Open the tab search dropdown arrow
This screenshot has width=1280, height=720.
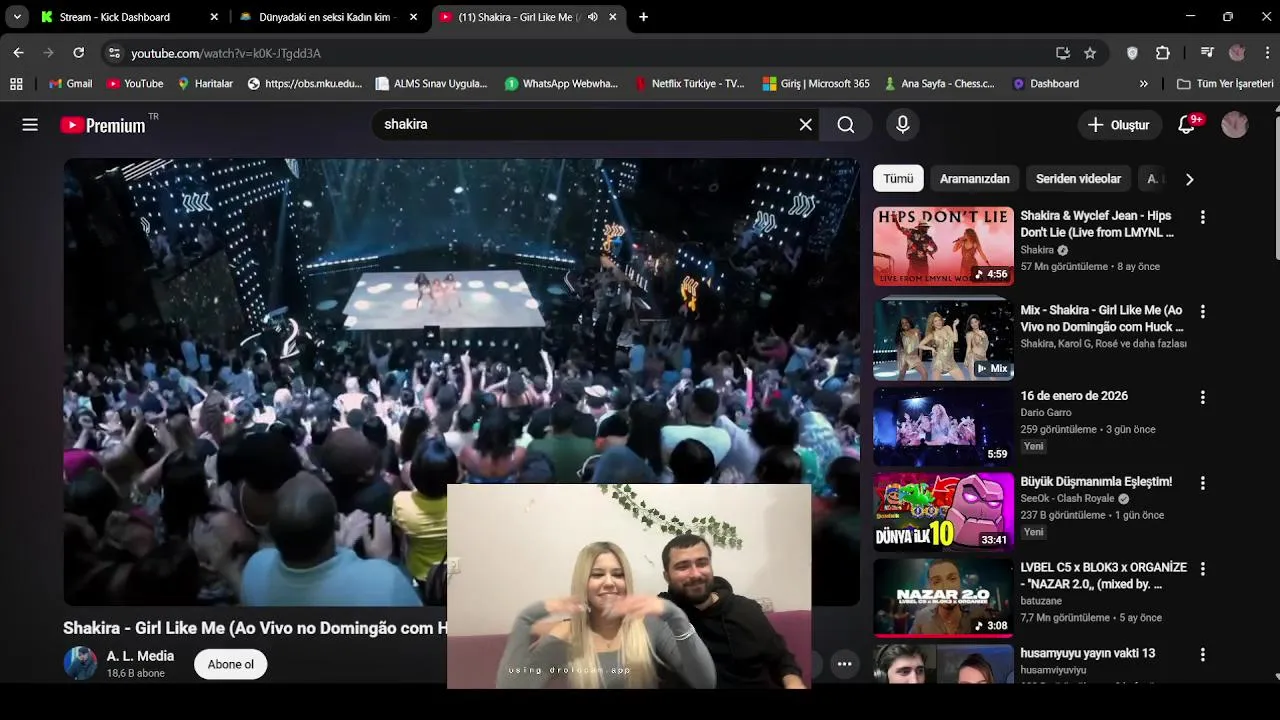point(17,17)
